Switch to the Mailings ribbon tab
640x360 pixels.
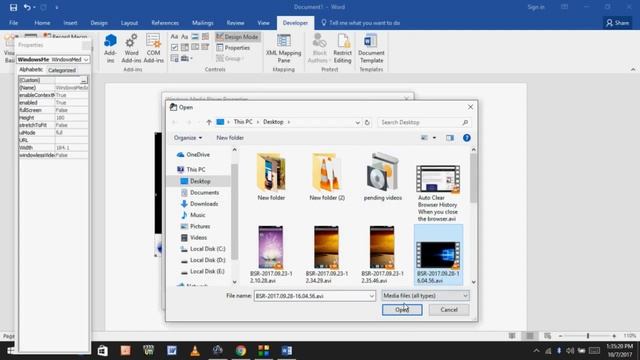202,23
